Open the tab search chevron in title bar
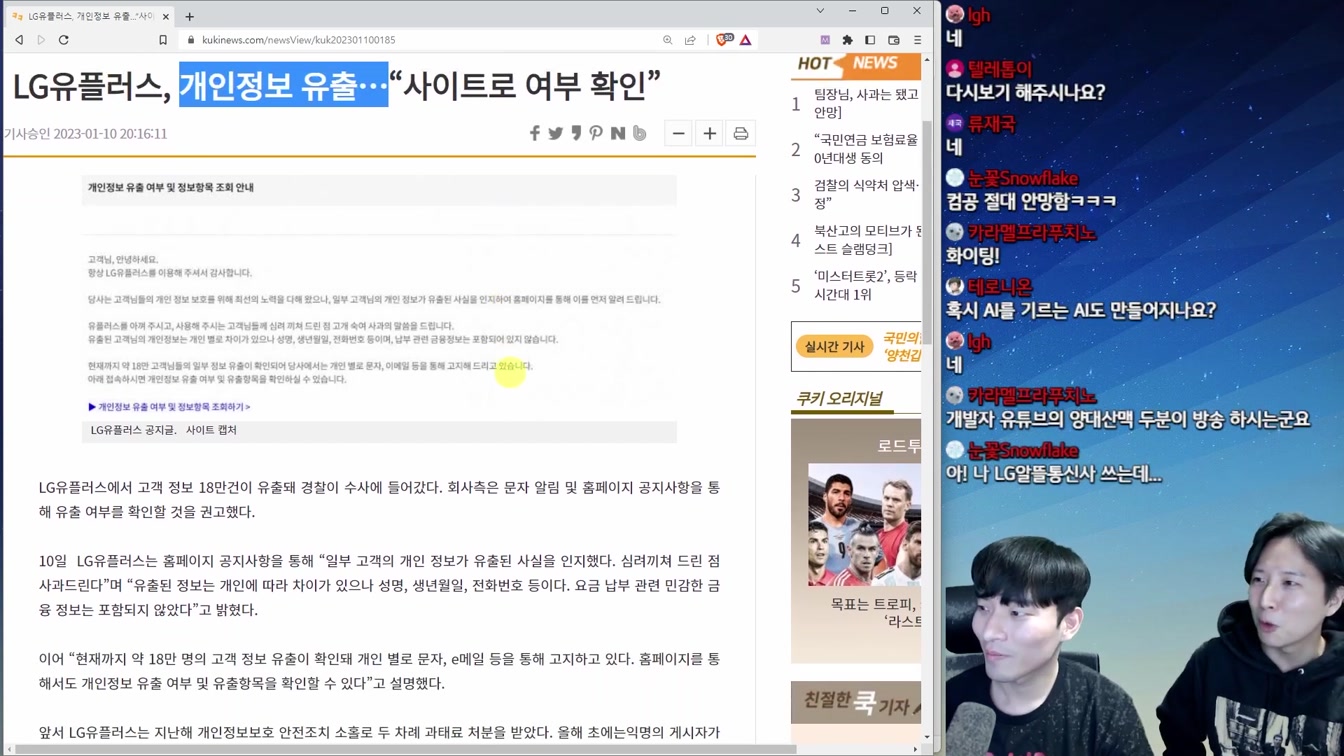The height and width of the screenshot is (756, 1344). click(x=820, y=11)
